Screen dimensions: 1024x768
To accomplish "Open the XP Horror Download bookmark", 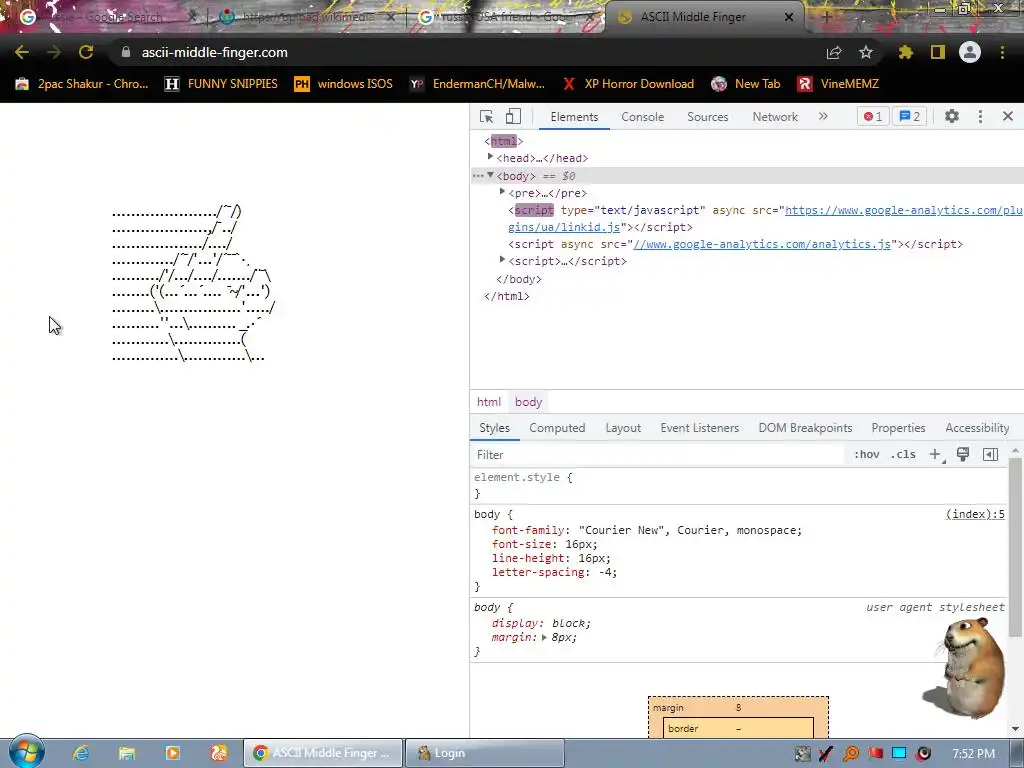I will (x=628, y=84).
